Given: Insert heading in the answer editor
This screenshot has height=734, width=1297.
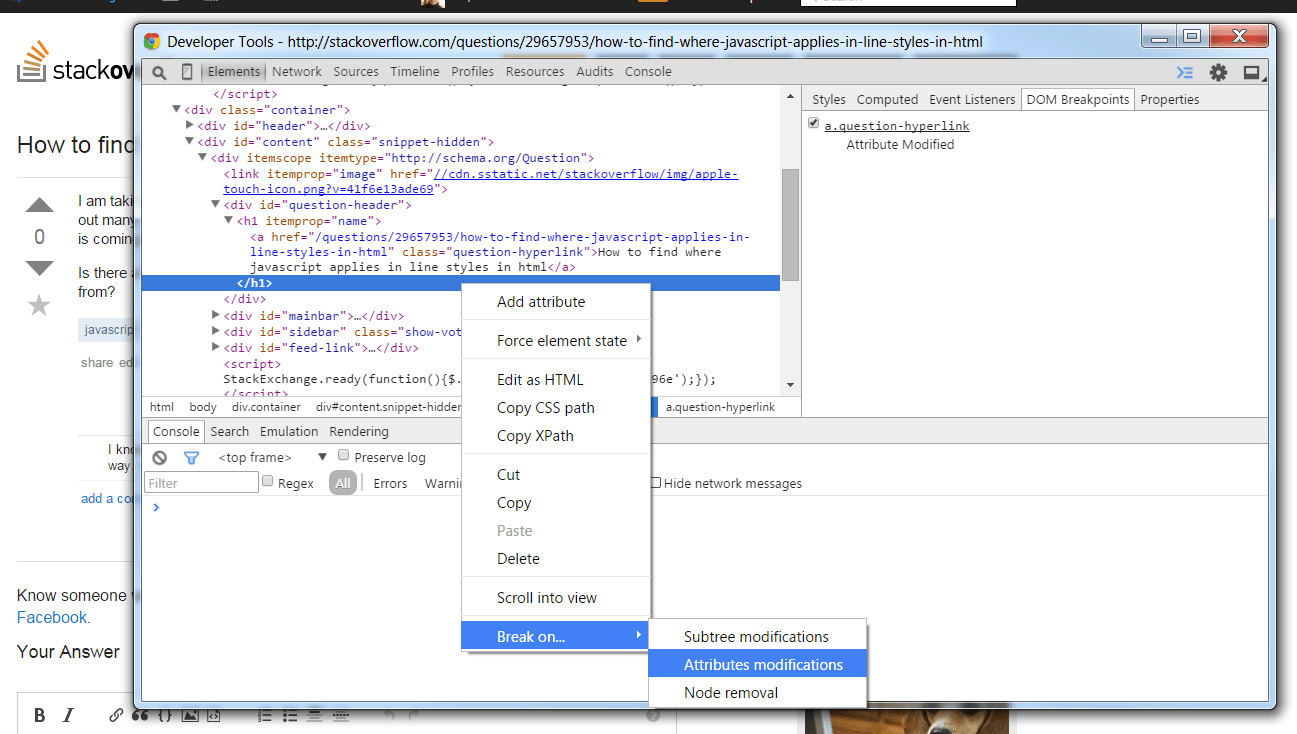Looking at the screenshot, I should (314, 715).
